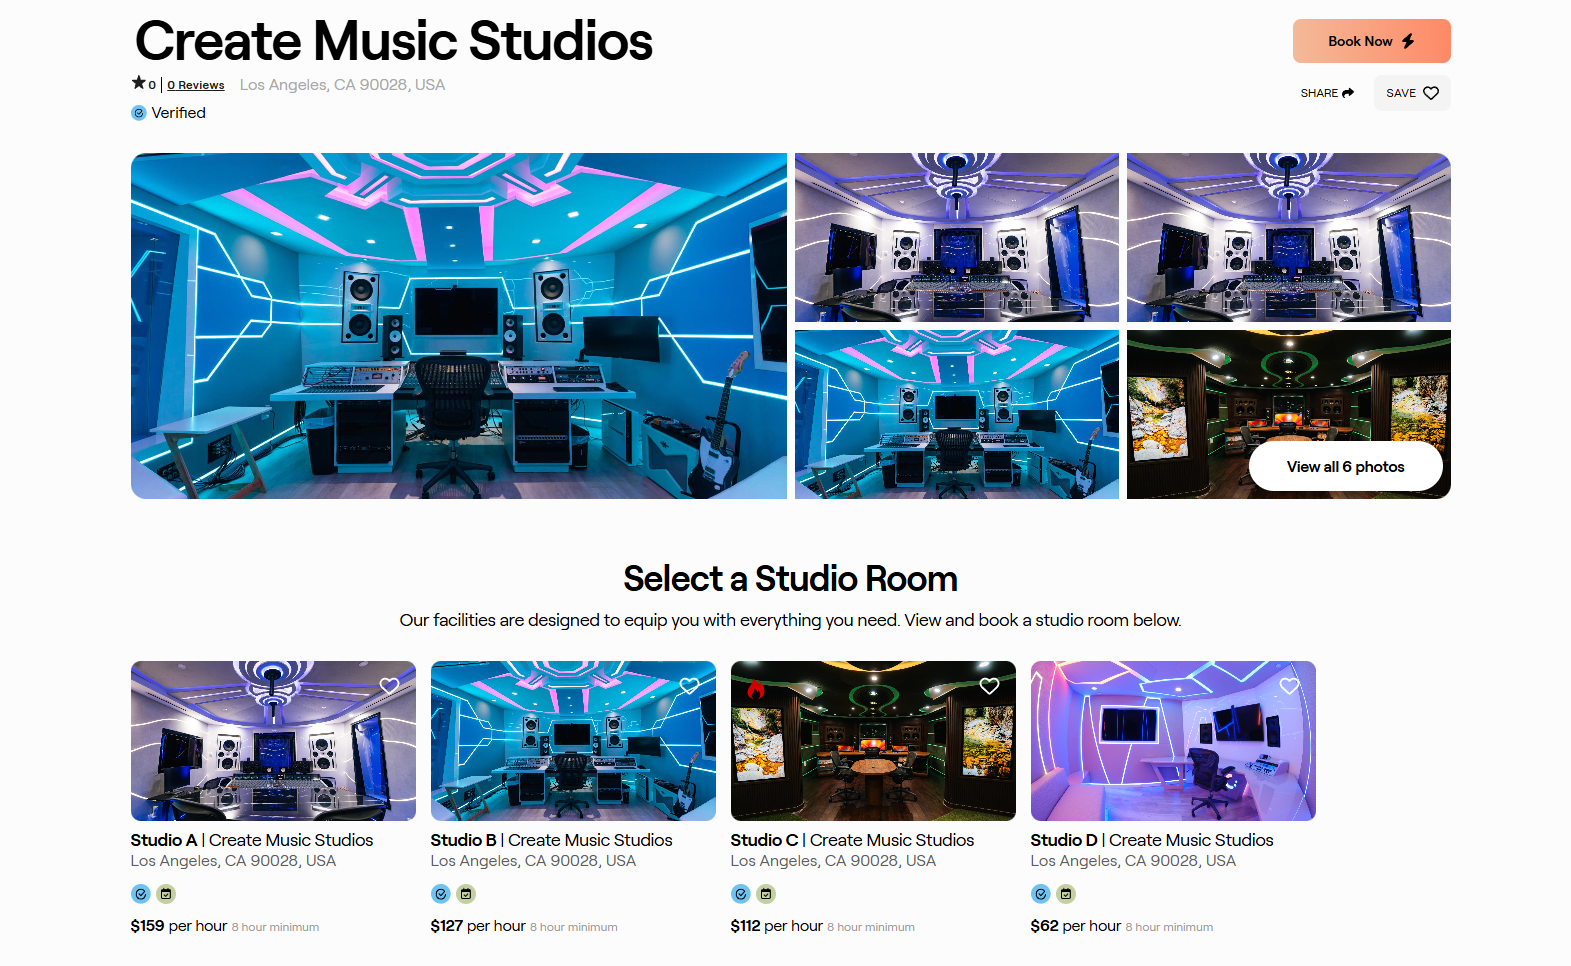Image resolution: width=1571 pixels, height=966 pixels.
Task: Click Studio D address text
Action: coord(1133,861)
